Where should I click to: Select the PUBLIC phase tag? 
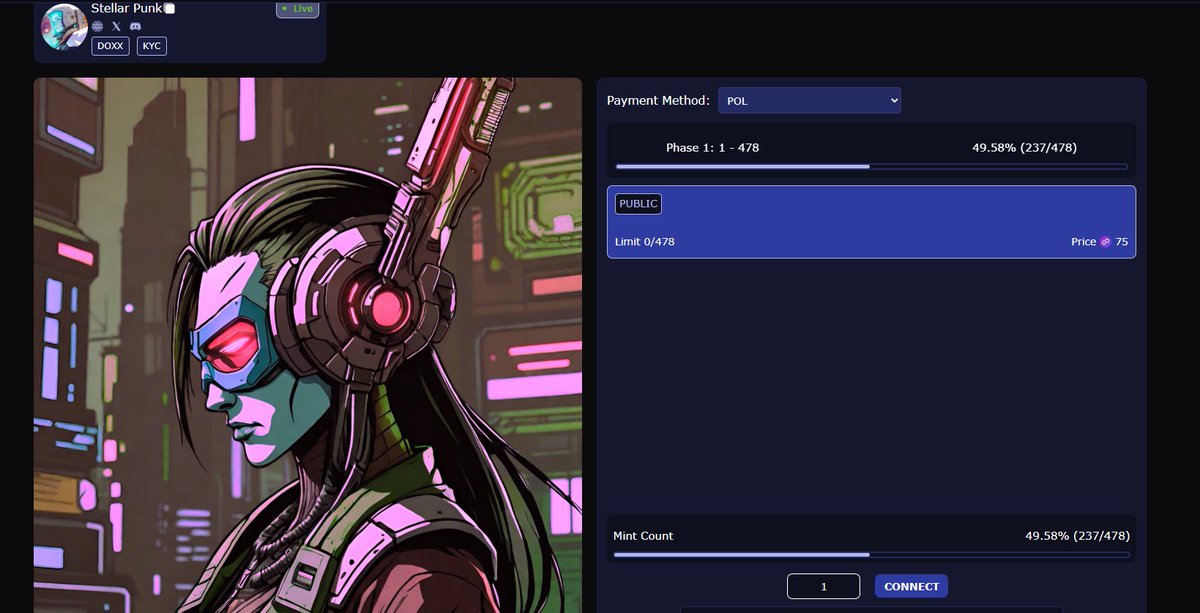coord(638,204)
